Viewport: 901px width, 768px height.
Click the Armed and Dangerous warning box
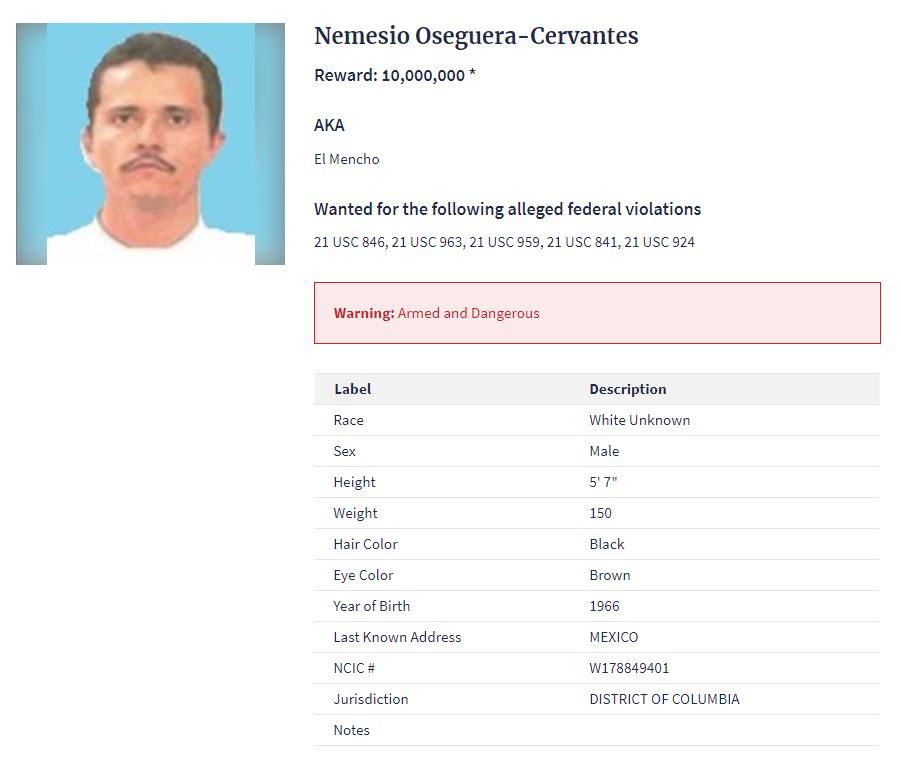(597, 313)
